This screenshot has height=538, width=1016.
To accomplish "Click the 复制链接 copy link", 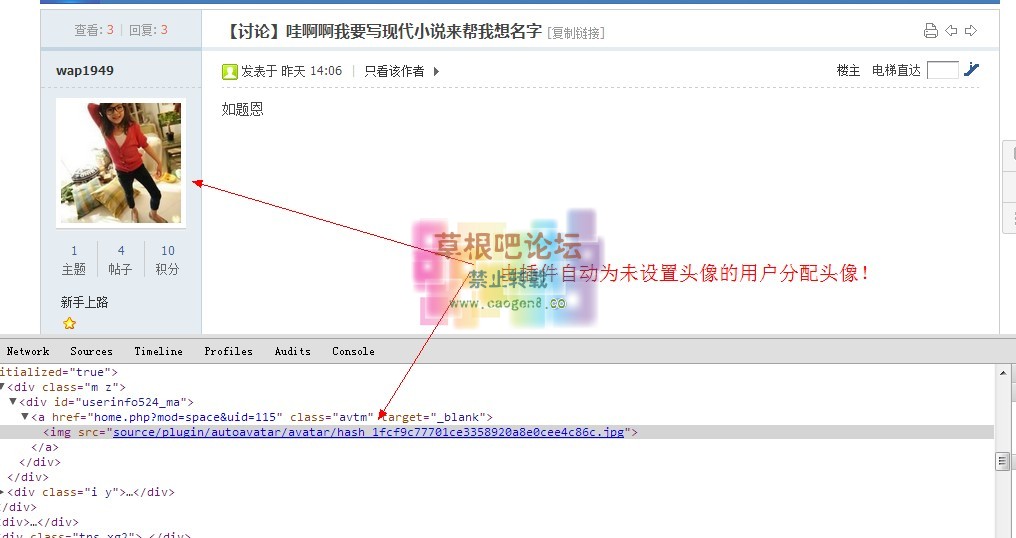I will 576,33.
